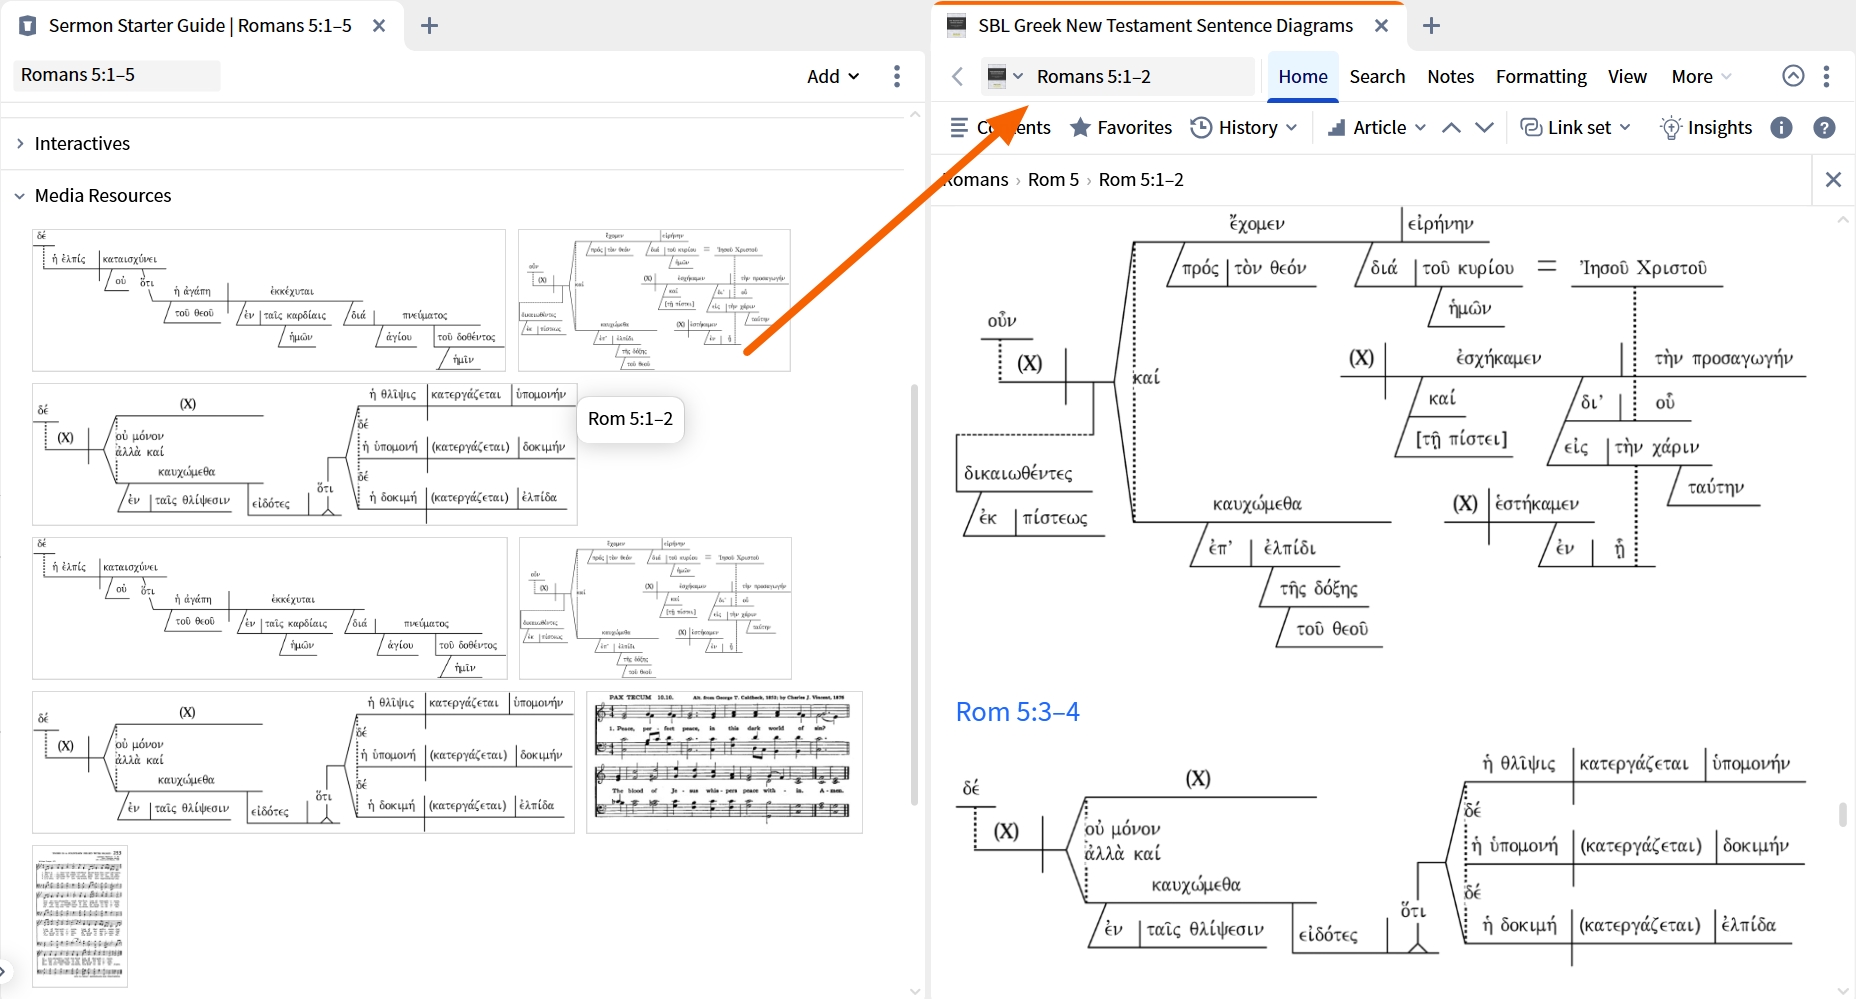This screenshot has height=999, width=1856.
Task: Click the Rom 5:1–2 breadcrumb
Action: [x=1140, y=179]
